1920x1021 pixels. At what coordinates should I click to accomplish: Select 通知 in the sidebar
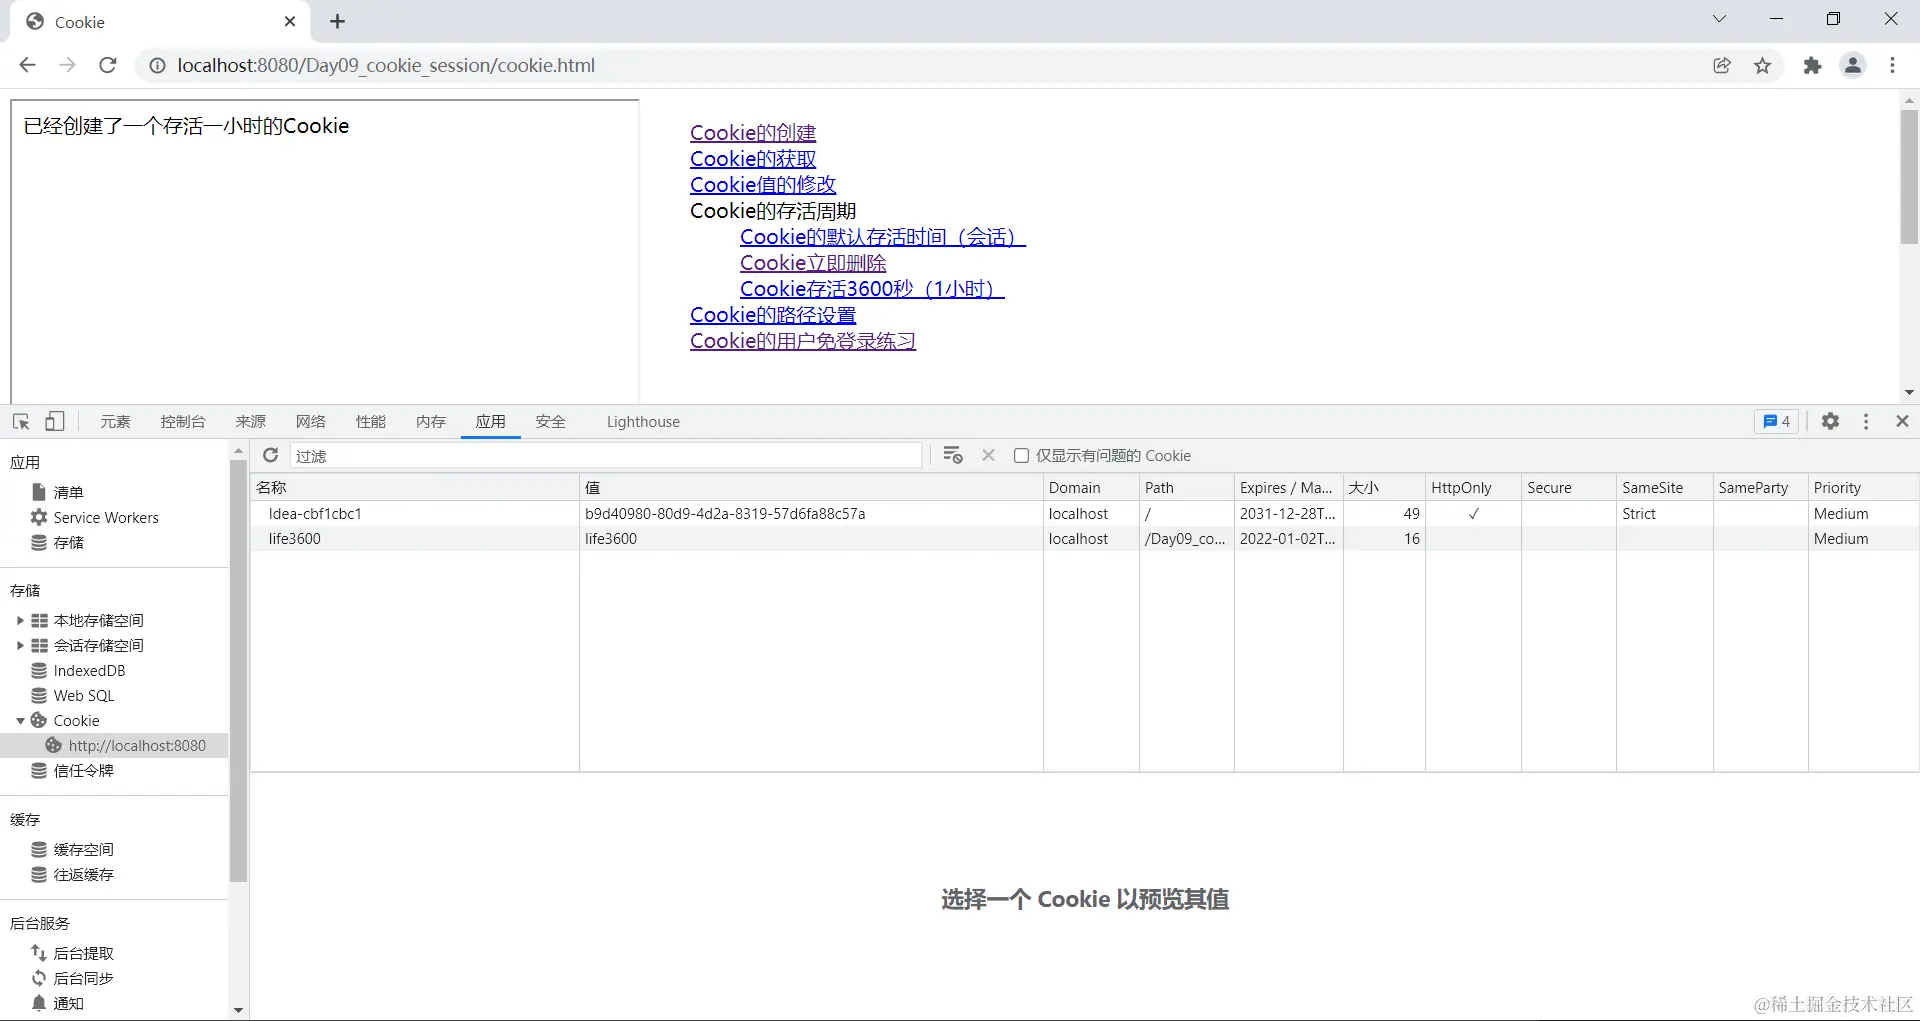(68, 1003)
